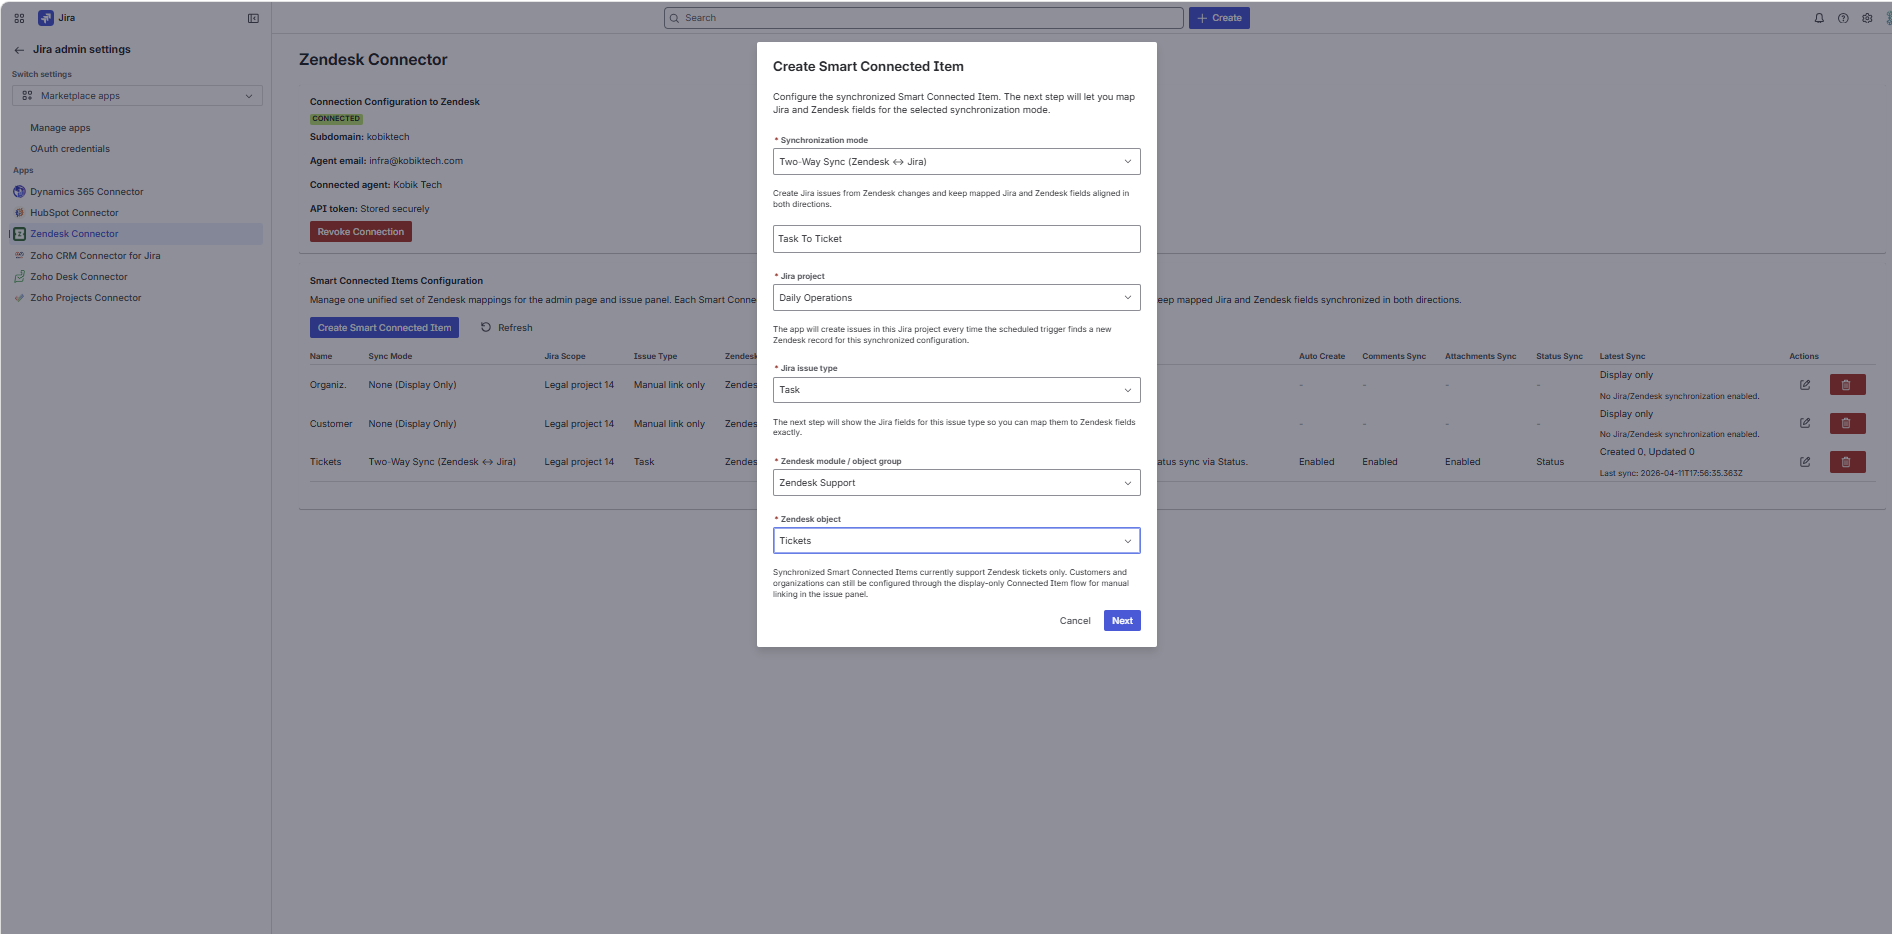1892x934 pixels.
Task: Select Zoho Projects Connector in sidebar
Action: coord(86,298)
